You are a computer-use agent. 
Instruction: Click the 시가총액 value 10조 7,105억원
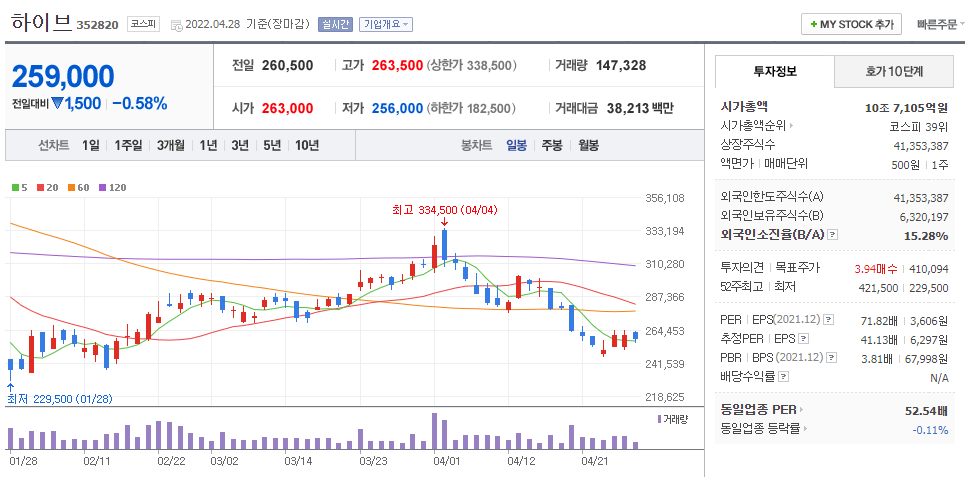(x=907, y=108)
